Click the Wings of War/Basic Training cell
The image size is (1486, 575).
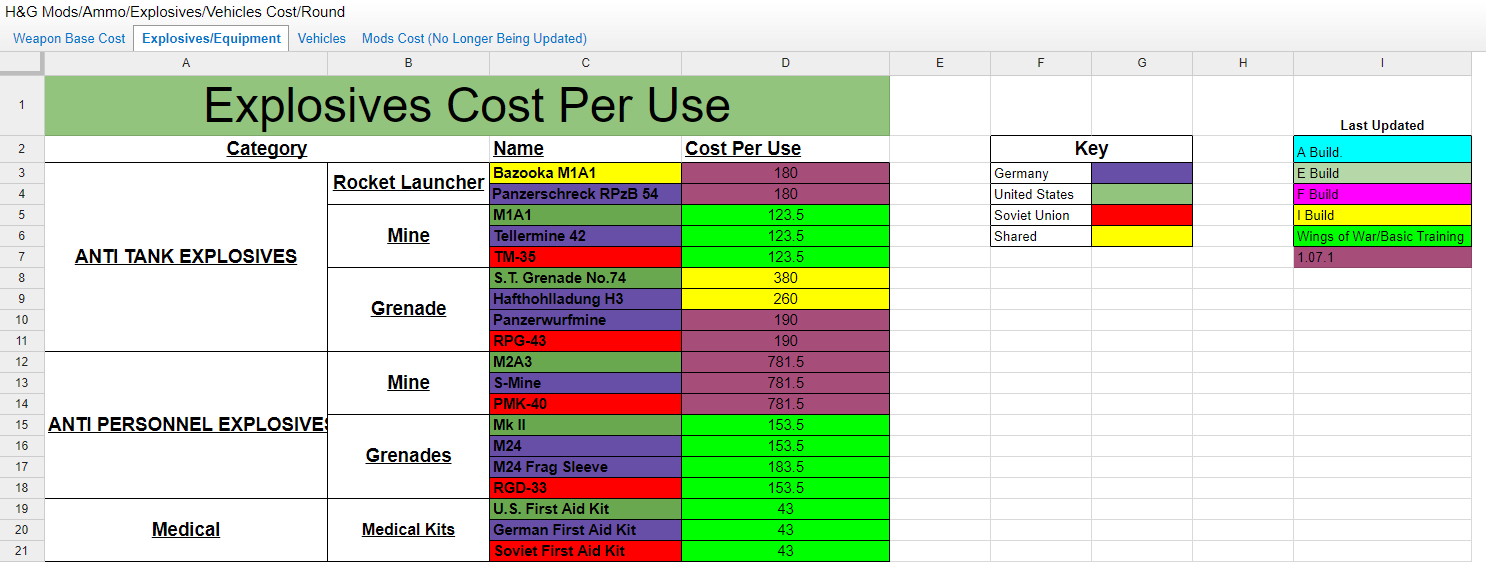coord(1382,236)
